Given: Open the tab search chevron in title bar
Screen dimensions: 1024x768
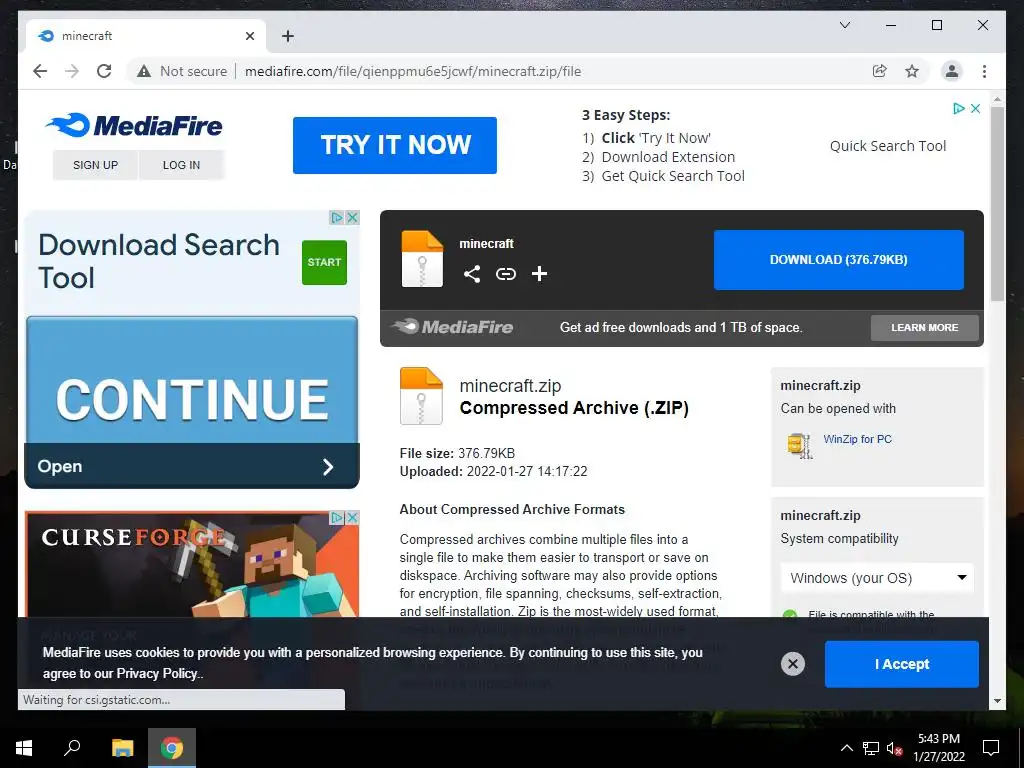Looking at the screenshot, I should 844,25.
